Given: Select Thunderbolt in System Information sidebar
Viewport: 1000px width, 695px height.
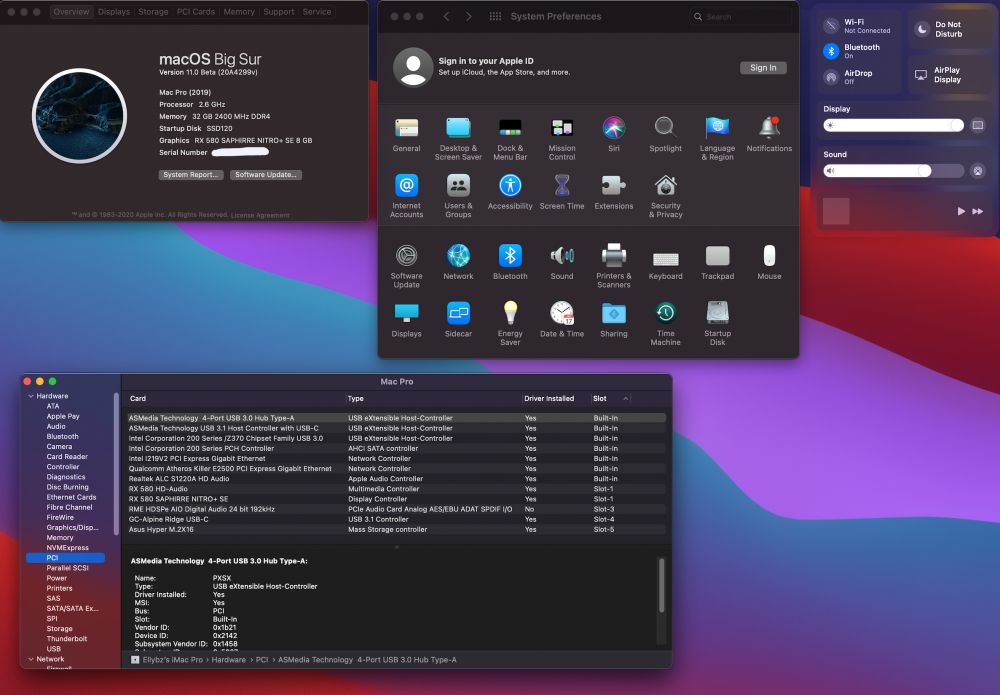Looking at the screenshot, I should [x=67, y=639].
